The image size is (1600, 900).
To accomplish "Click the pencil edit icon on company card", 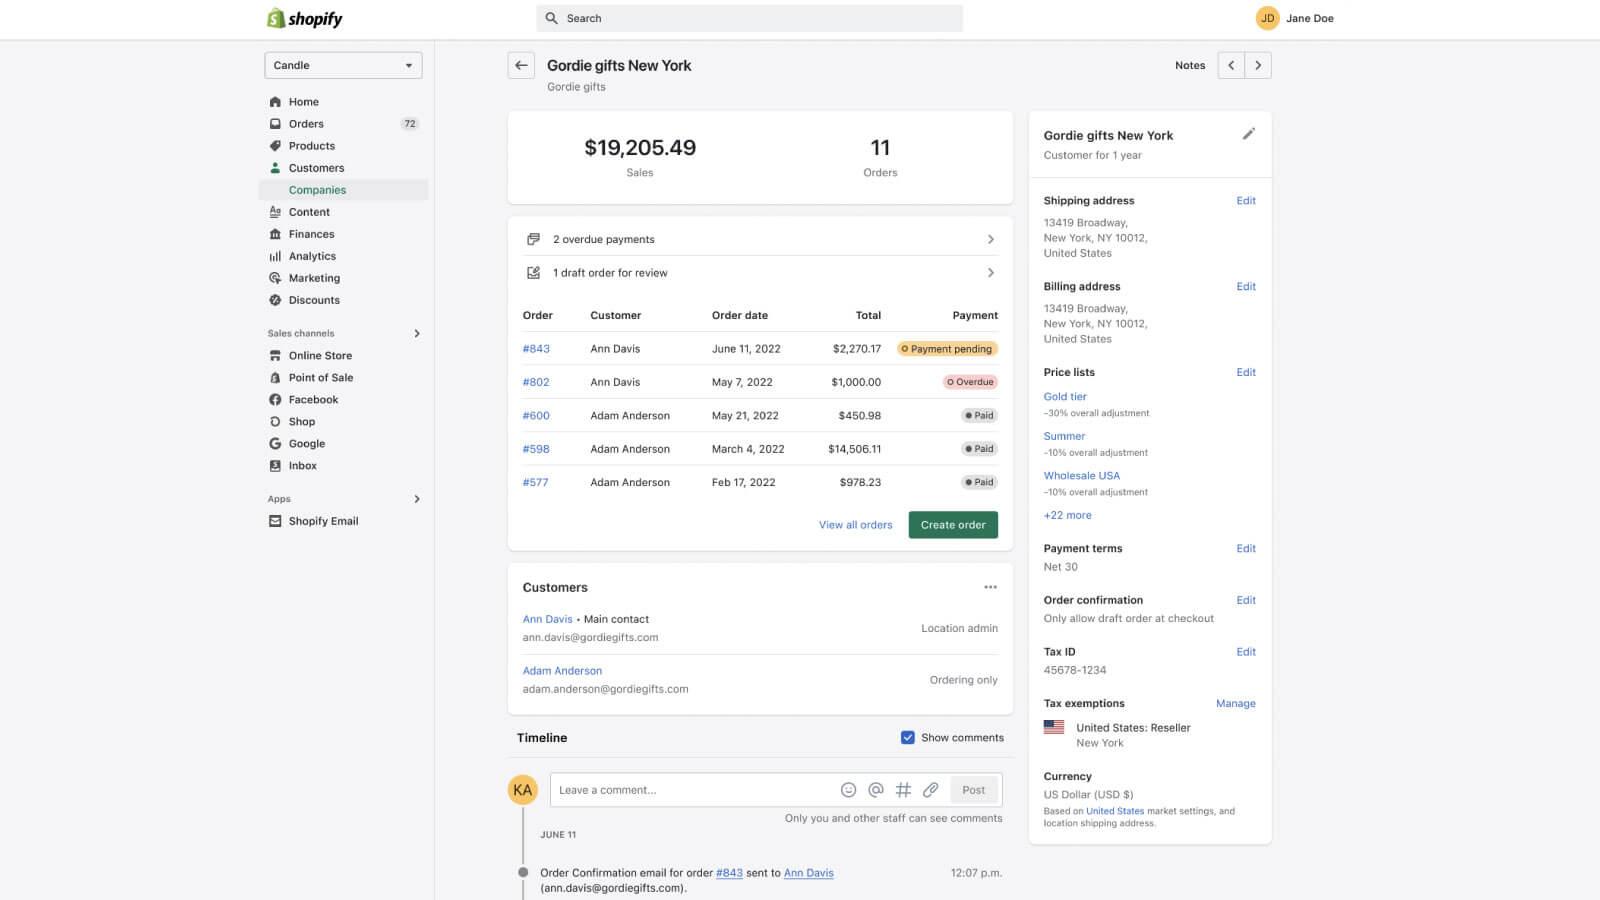I will pyautogui.click(x=1248, y=134).
